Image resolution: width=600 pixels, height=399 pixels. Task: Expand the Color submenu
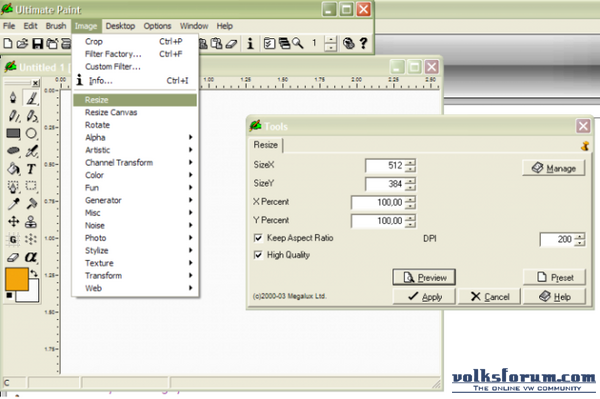click(x=135, y=175)
